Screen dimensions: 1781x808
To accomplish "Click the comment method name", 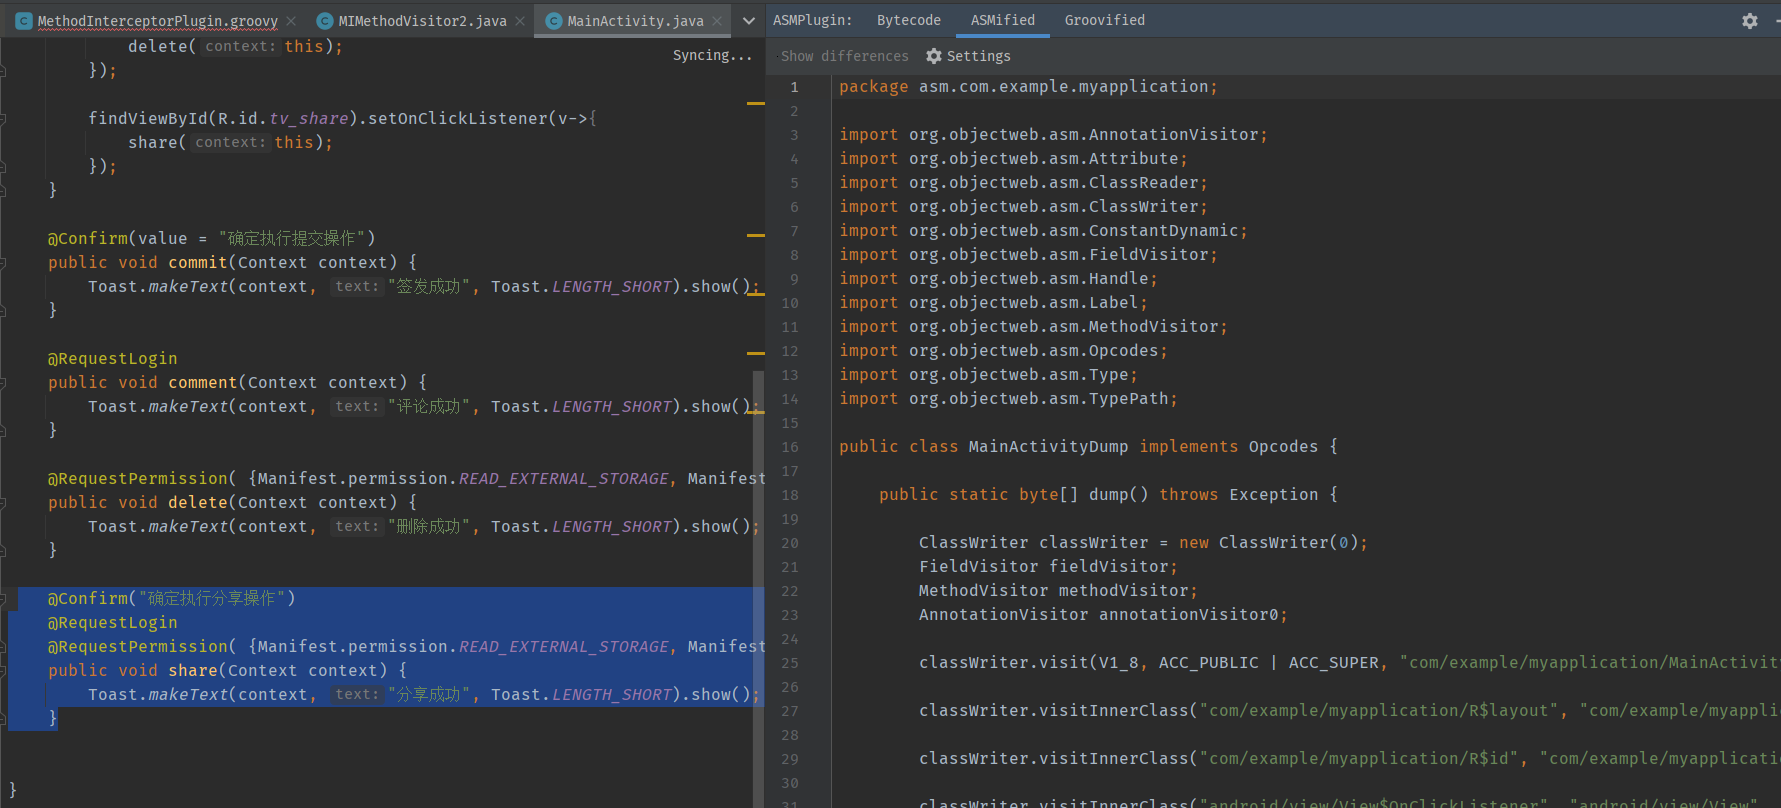I will (x=203, y=383).
